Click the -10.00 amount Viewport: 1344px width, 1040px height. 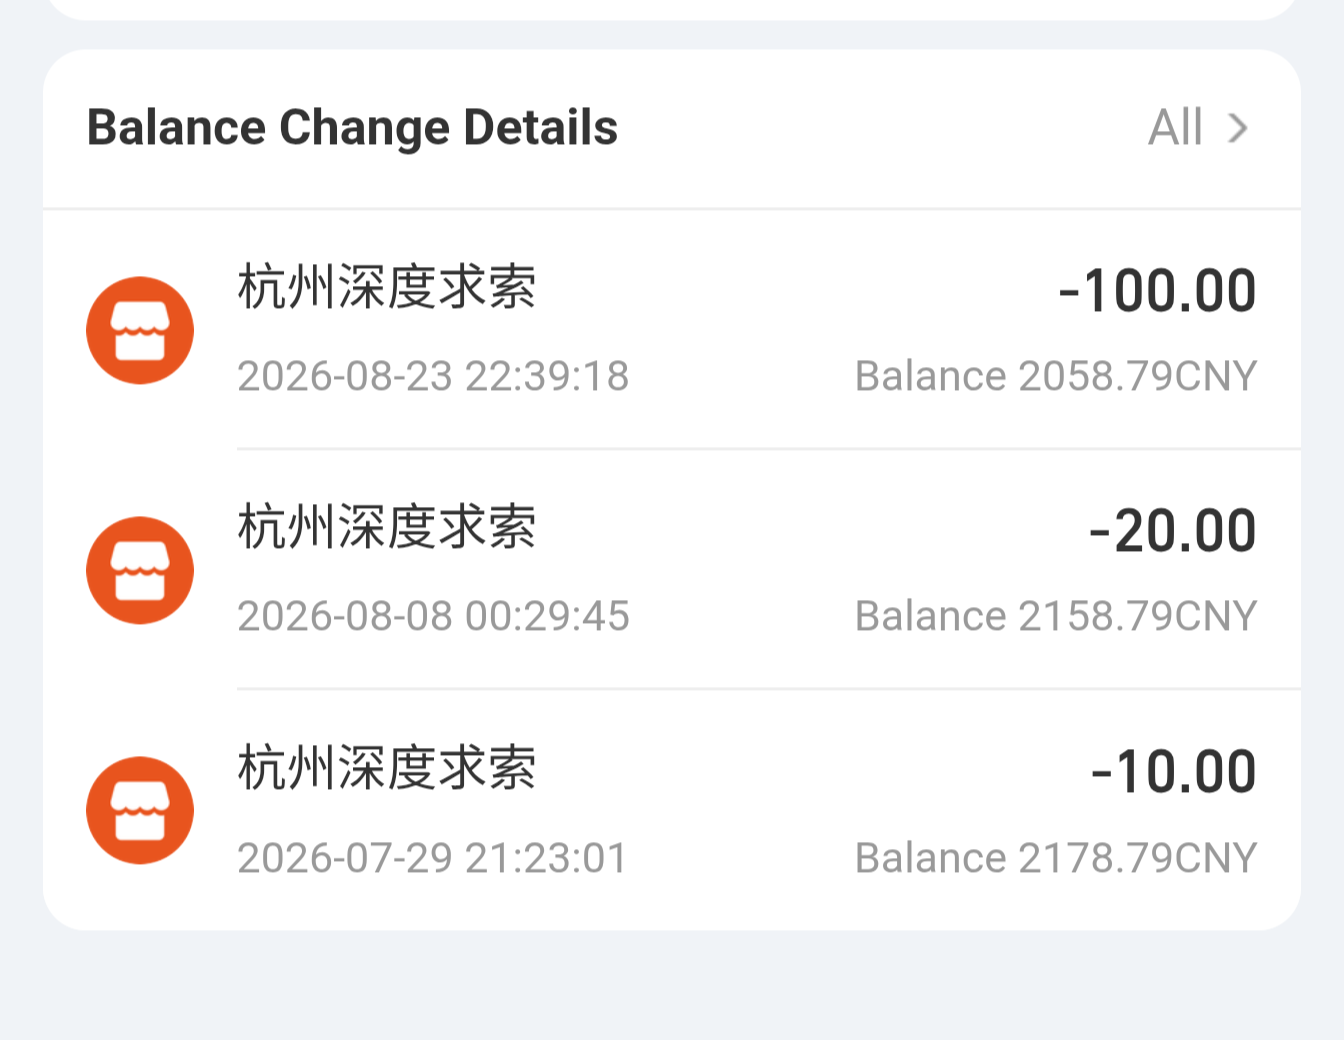[x=1174, y=772]
